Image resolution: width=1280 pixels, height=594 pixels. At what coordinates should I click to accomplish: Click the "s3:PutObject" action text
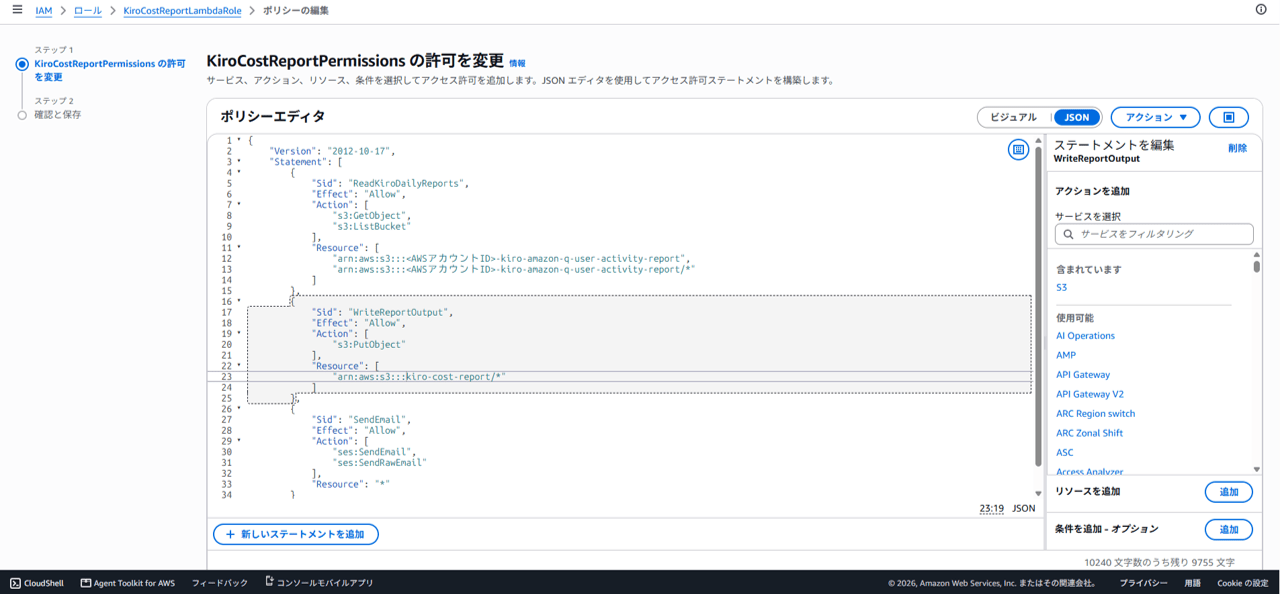click(x=369, y=345)
